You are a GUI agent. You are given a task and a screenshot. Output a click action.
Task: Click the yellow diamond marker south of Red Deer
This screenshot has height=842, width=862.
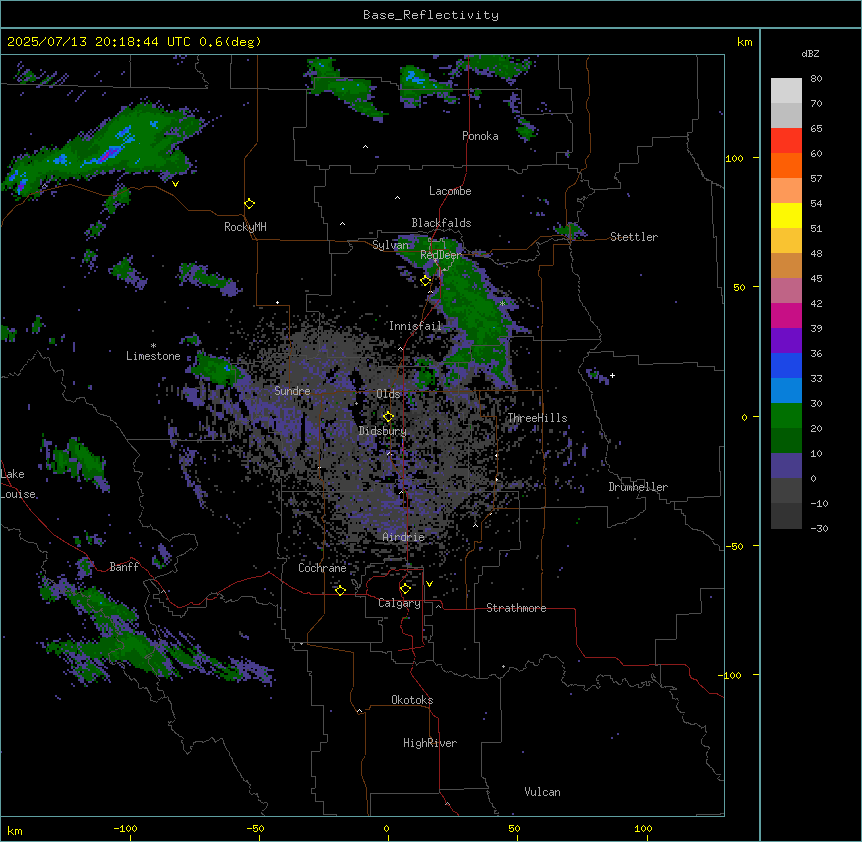tap(426, 281)
